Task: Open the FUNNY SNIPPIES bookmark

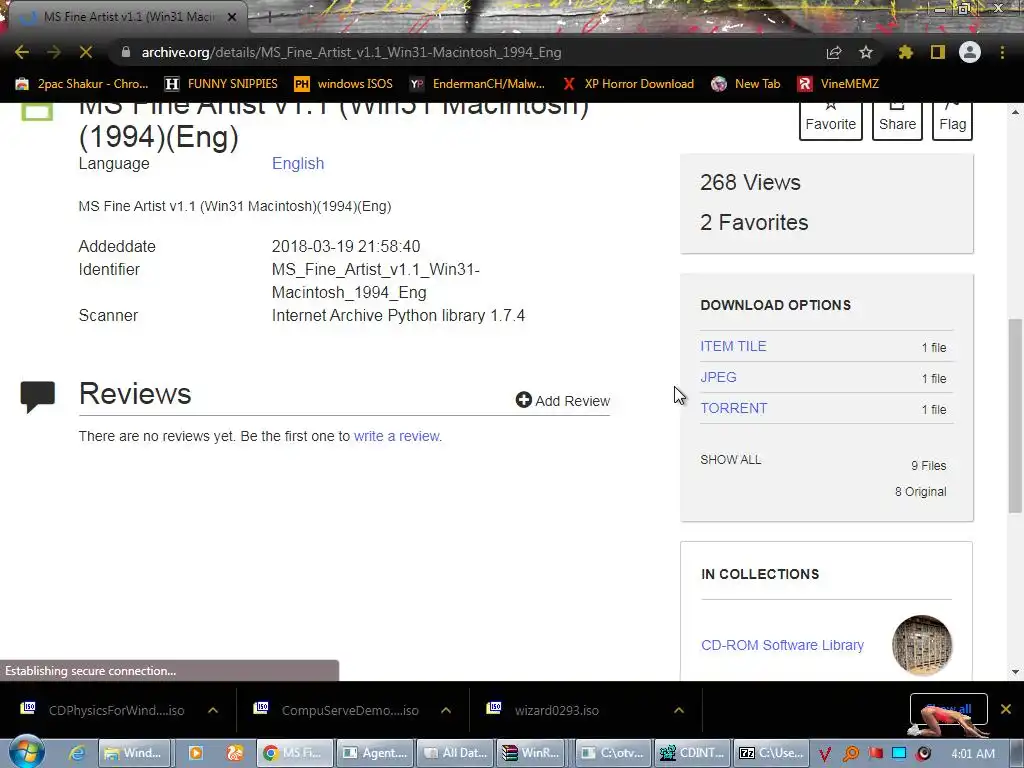Action: (x=221, y=84)
